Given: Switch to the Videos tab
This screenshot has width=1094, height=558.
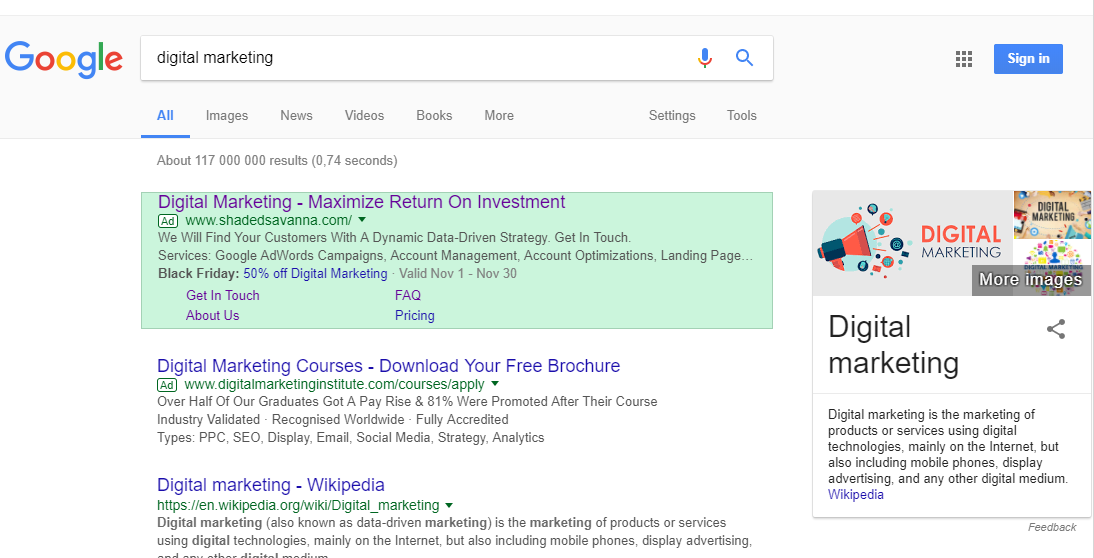Looking at the screenshot, I should (364, 116).
